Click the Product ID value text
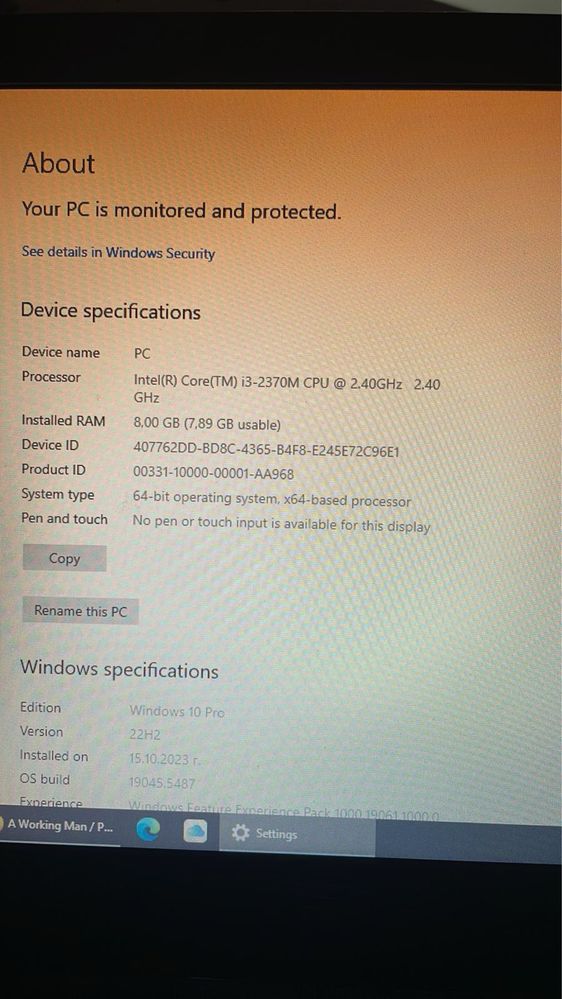 (x=213, y=473)
